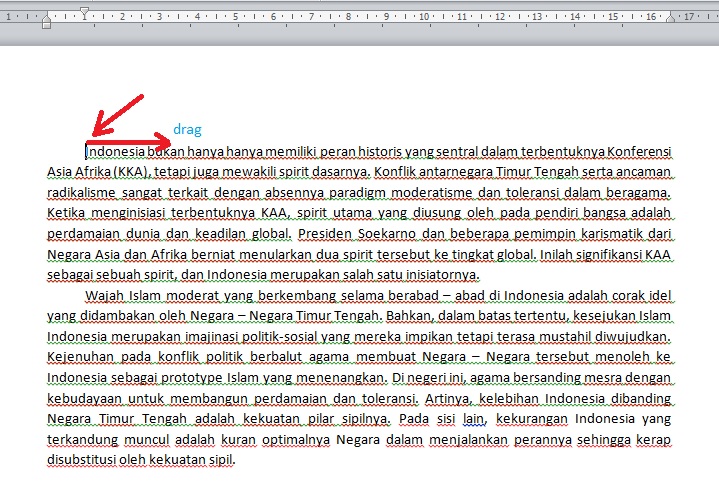Click the word "Kejenuhan"
This screenshot has width=719, height=481.
pos(80,357)
